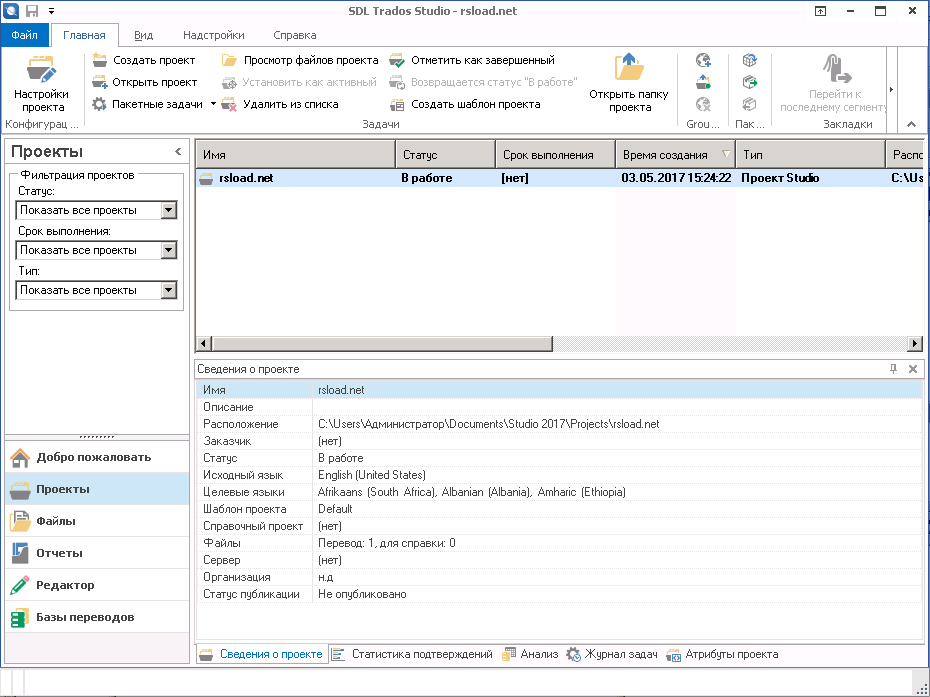Expand ribbon overflow arrow on right
This screenshot has width=930, height=697.
coord(891,90)
